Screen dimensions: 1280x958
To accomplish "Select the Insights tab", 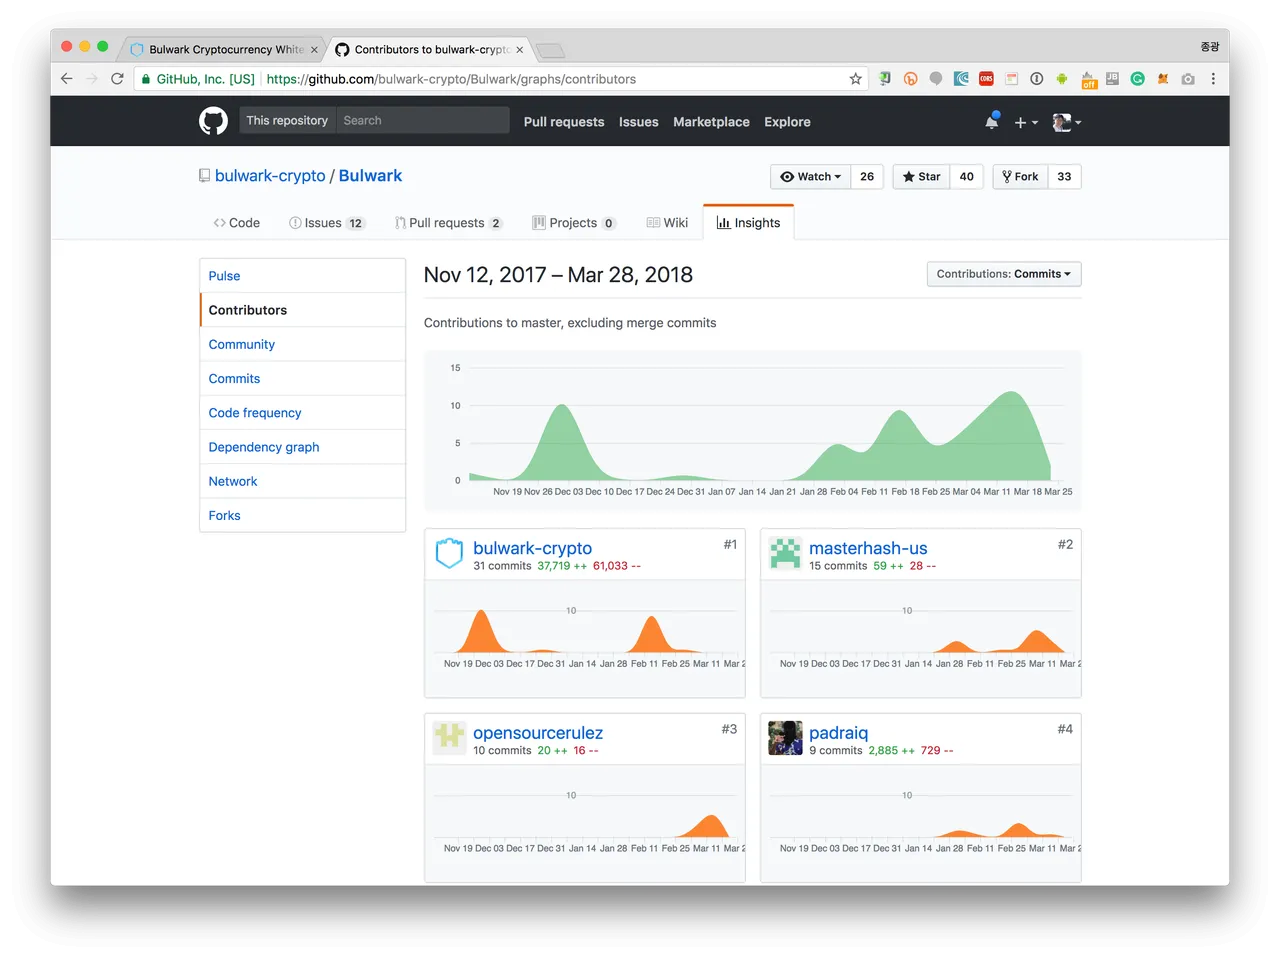I will click(748, 223).
